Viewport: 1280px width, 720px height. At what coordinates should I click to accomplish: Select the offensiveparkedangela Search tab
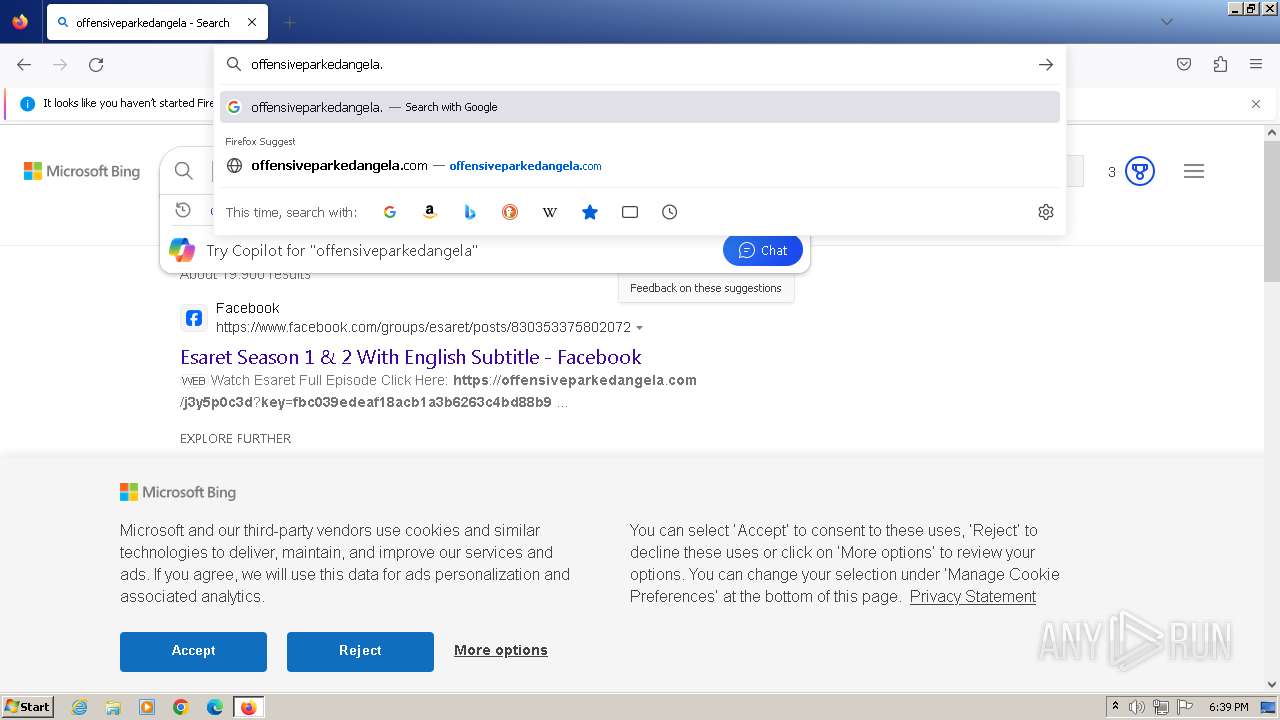156,22
